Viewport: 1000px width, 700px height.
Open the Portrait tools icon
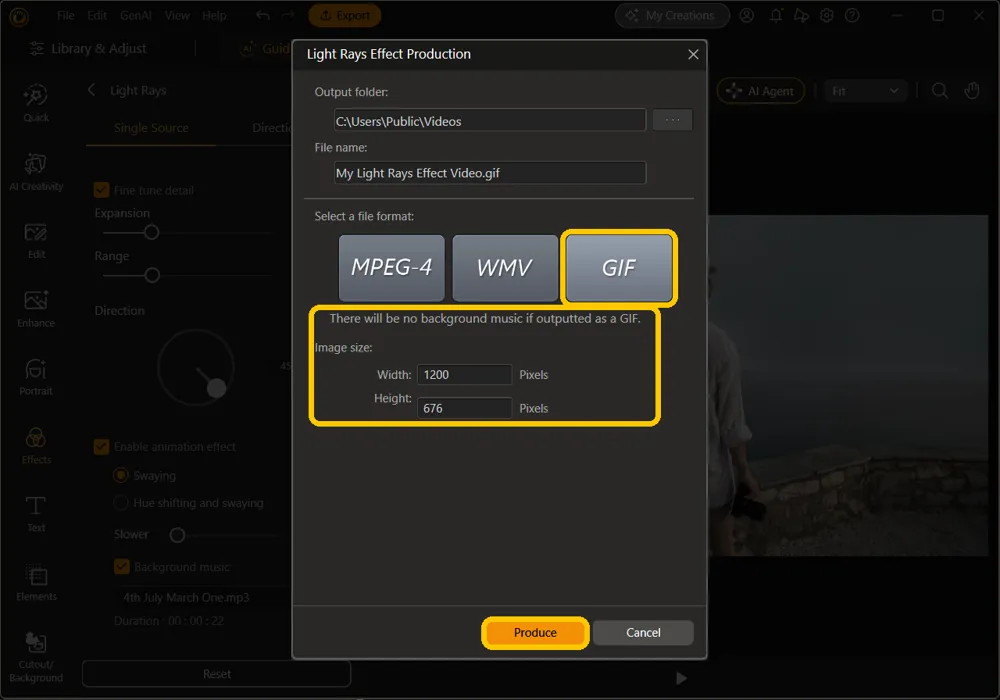[x=36, y=377]
